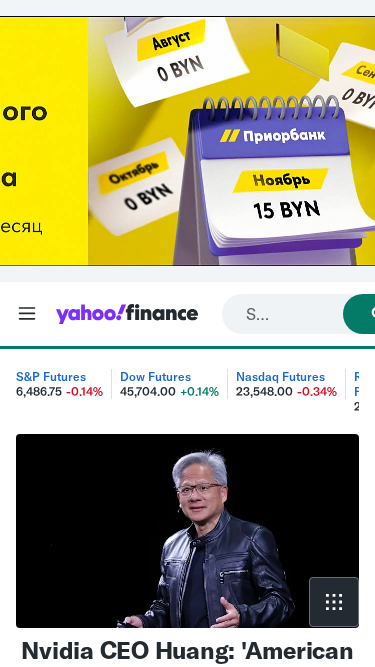Click the Nasdaq Futures -0.34% change
This screenshot has width=375, height=667.
[317, 392]
